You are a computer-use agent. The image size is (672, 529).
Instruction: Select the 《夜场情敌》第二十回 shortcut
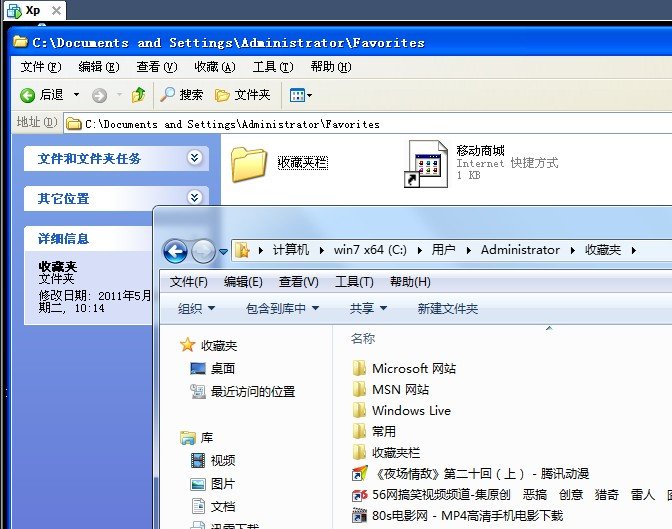tap(470, 473)
